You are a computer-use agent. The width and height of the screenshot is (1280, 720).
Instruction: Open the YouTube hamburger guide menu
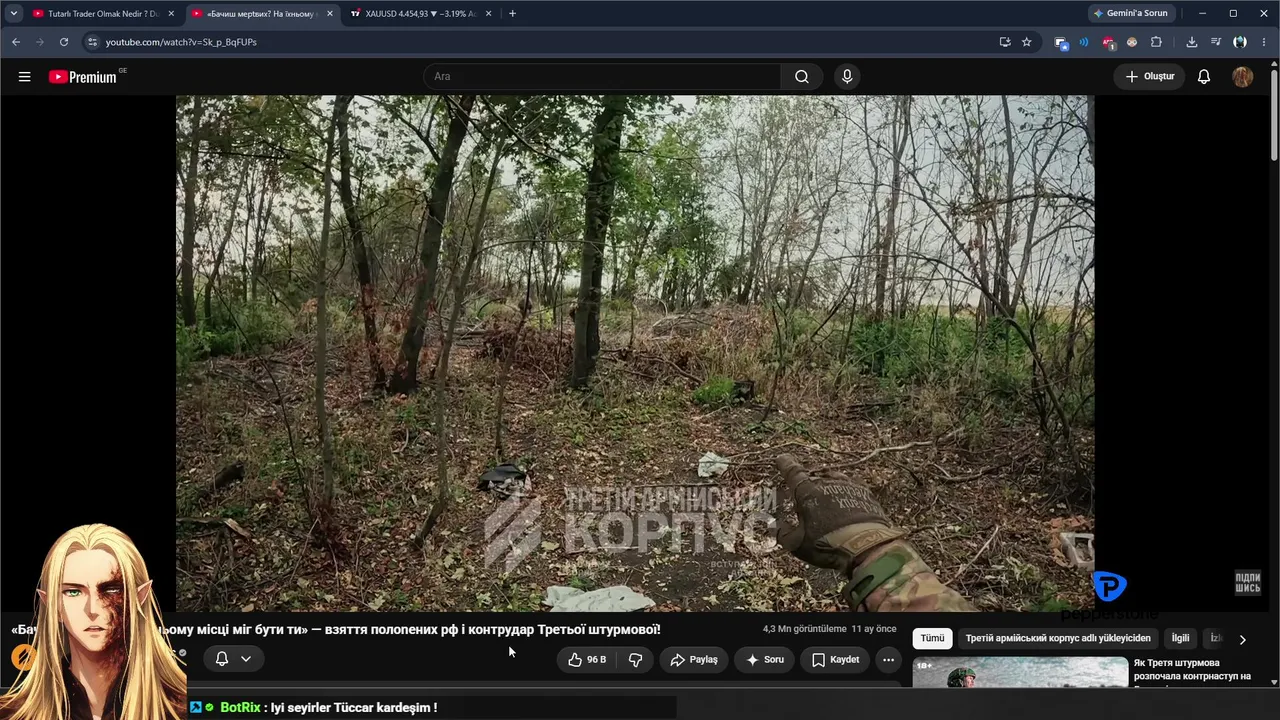[x=24, y=77]
